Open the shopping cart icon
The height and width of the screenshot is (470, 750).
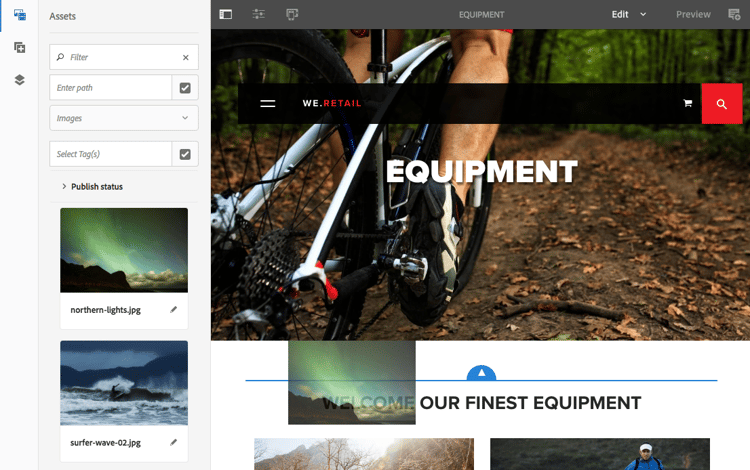coord(688,103)
